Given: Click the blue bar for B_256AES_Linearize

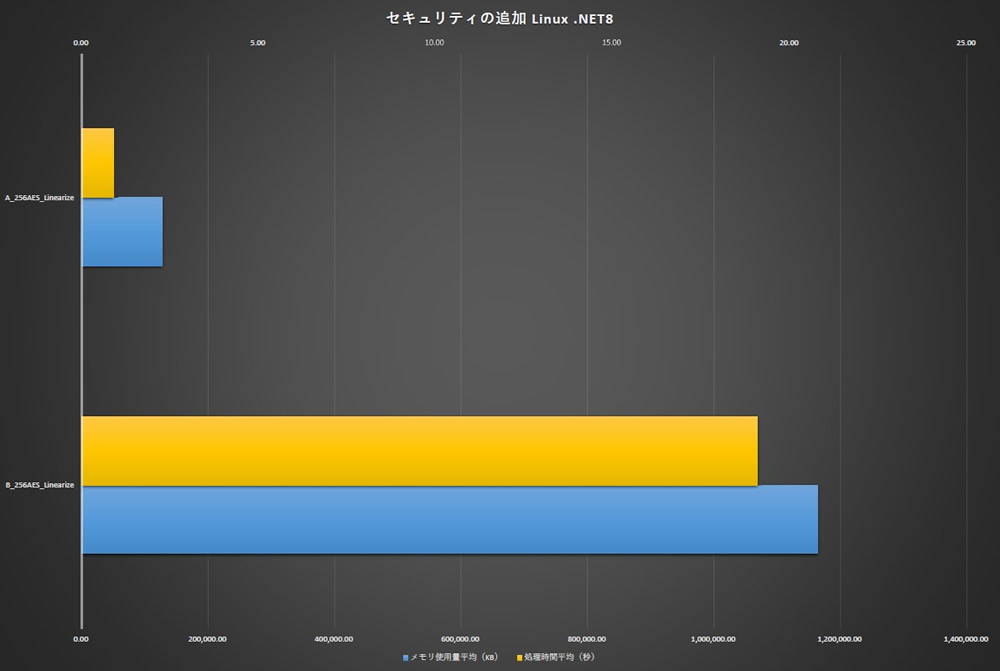Looking at the screenshot, I should click(x=449, y=519).
